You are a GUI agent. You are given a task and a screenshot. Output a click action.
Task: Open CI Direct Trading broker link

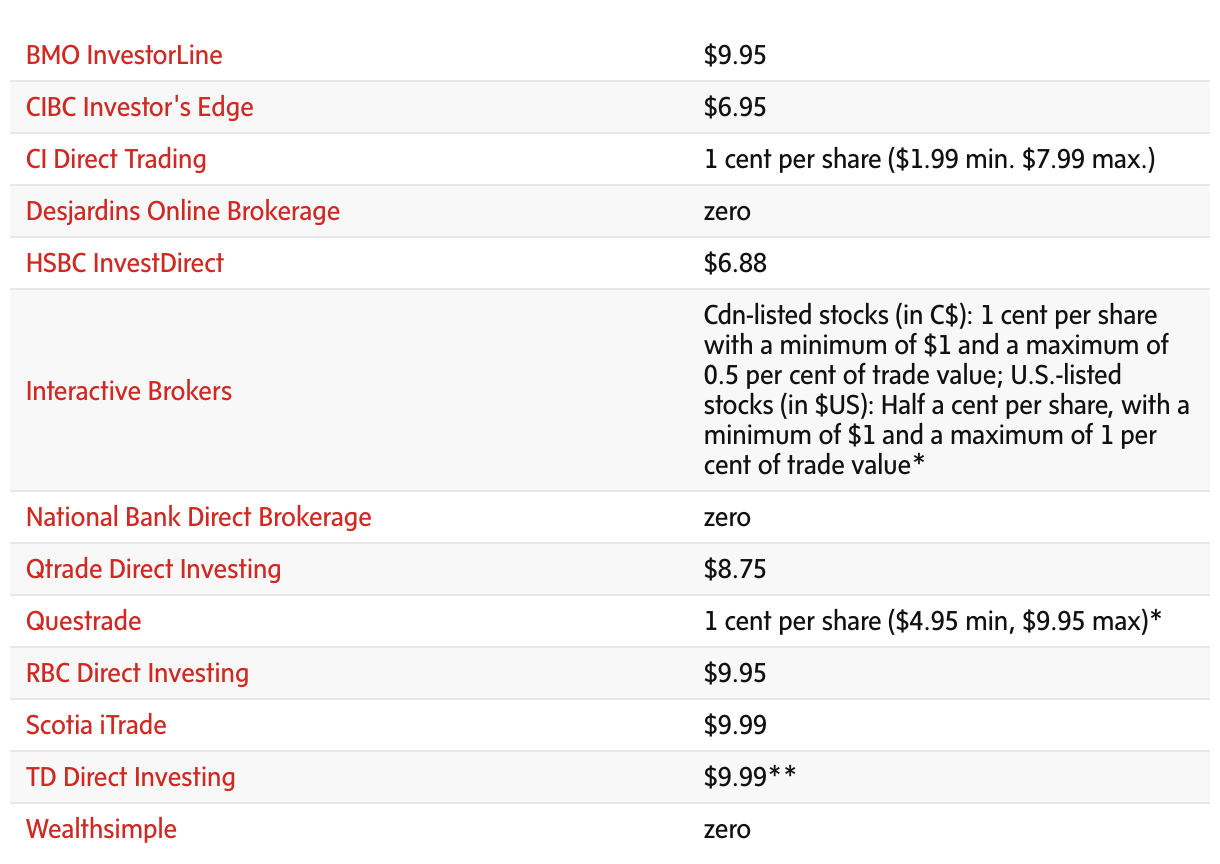tap(116, 159)
